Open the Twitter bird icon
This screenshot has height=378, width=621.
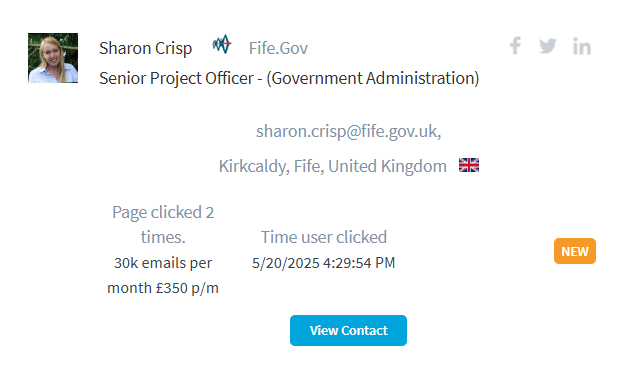(548, 46)
